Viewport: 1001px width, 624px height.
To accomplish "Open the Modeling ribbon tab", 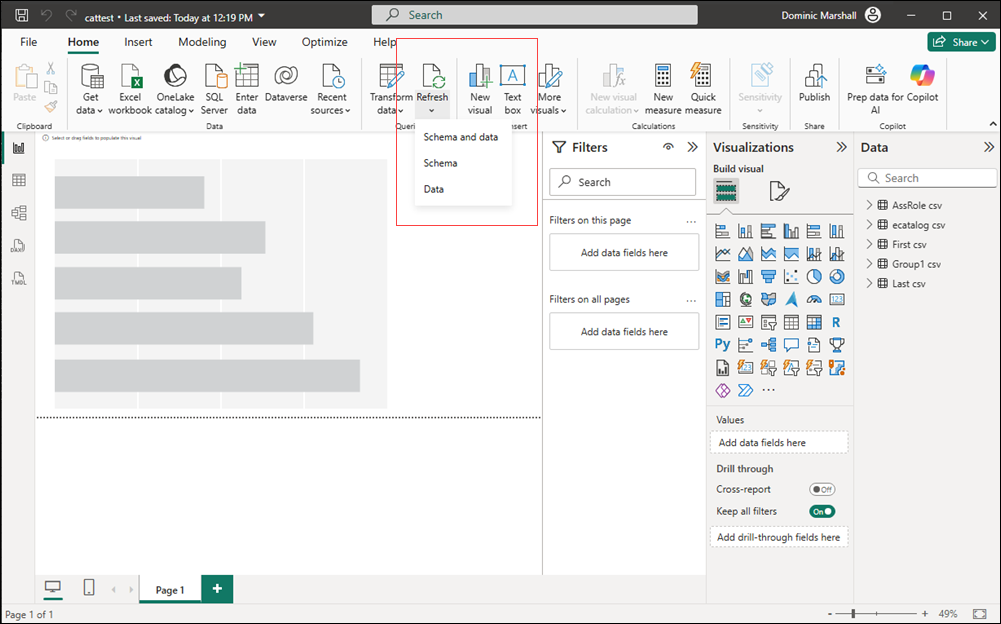I will tap(202, 42).
